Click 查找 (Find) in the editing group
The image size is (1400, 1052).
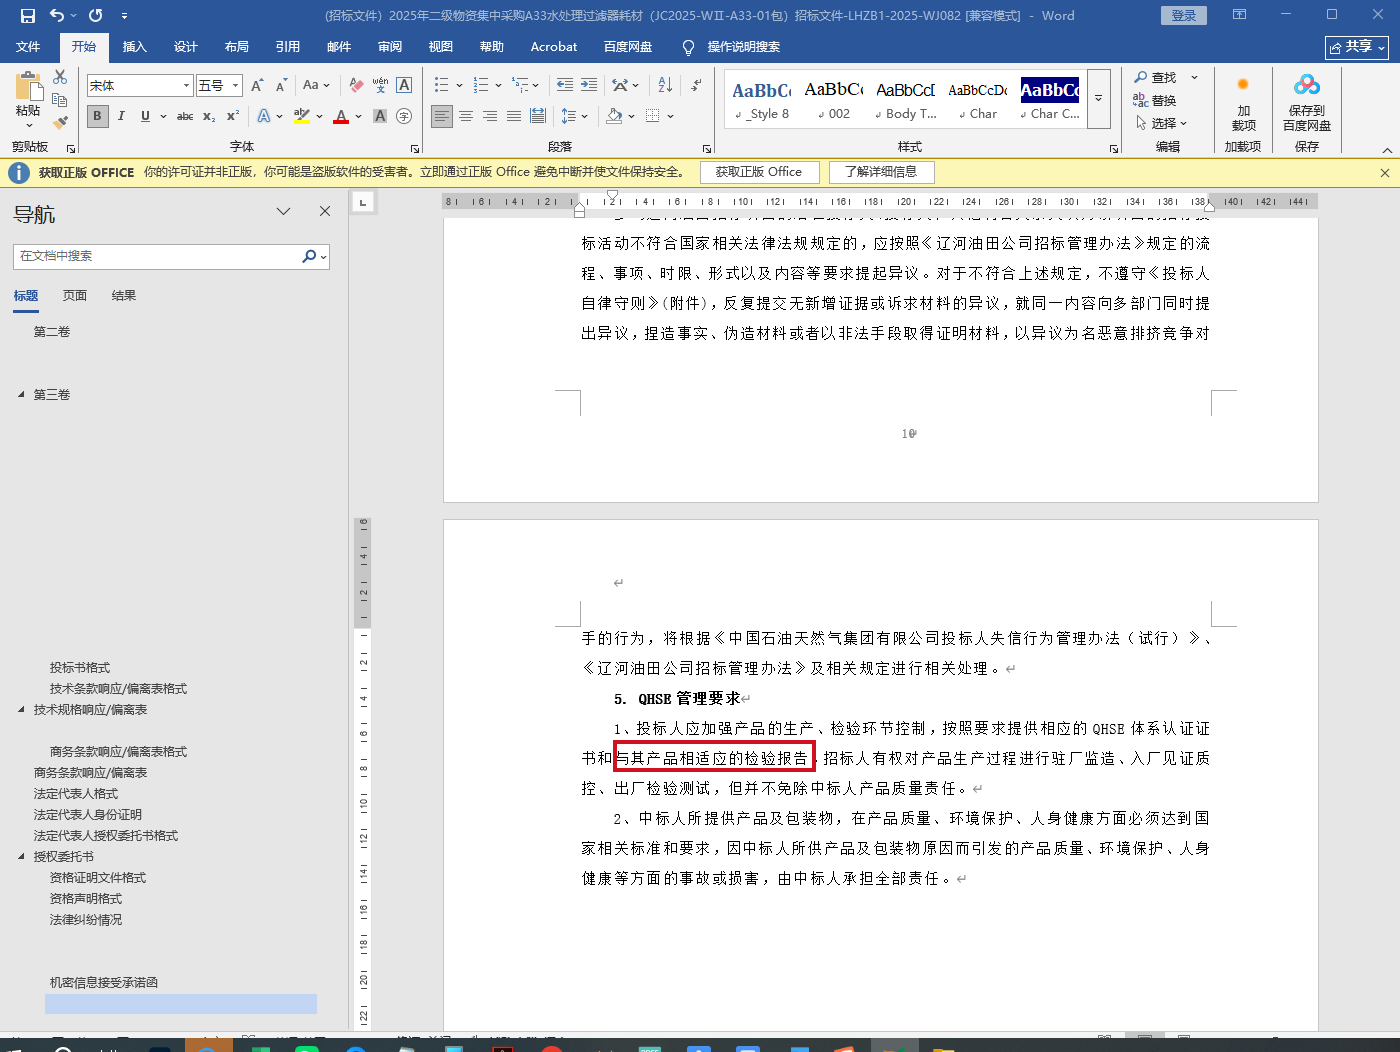pyautogui.click(x=1155, y=77)
